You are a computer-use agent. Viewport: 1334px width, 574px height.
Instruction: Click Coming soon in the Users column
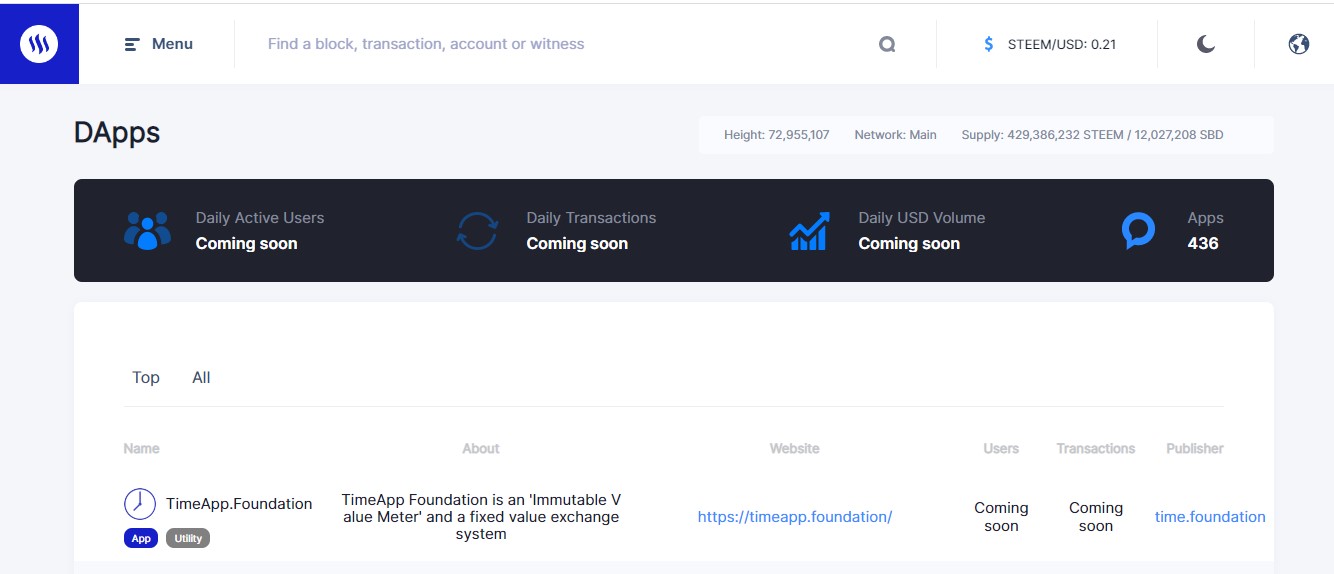pyautogui.click(x=1001, y=517)
